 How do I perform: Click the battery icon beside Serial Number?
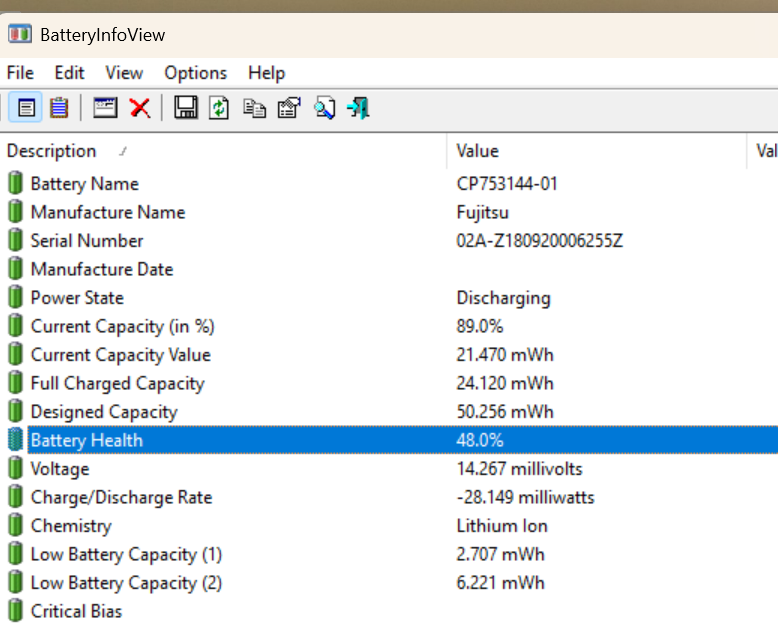15,240
